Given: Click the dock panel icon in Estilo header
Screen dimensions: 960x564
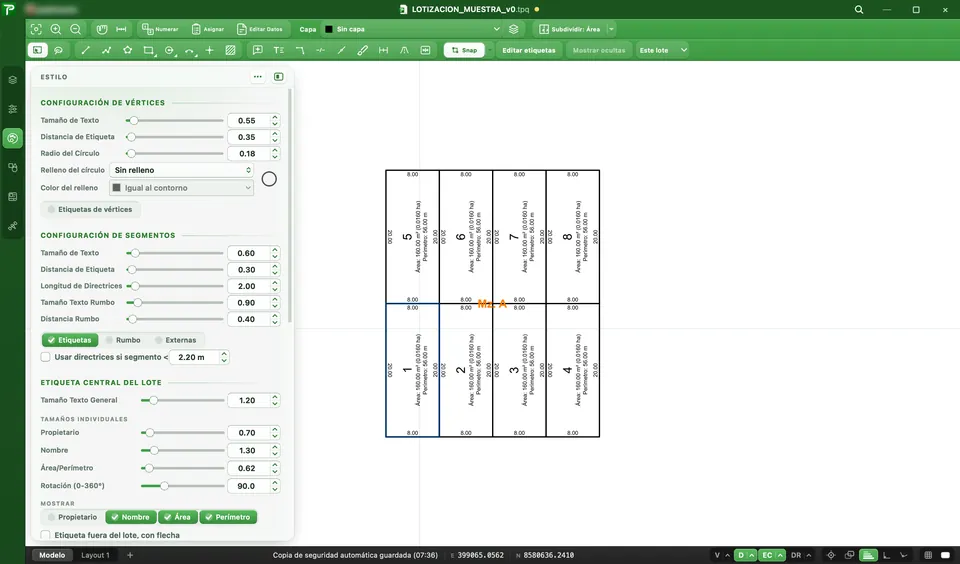Looking at the screenshot, I should (279, 77).
